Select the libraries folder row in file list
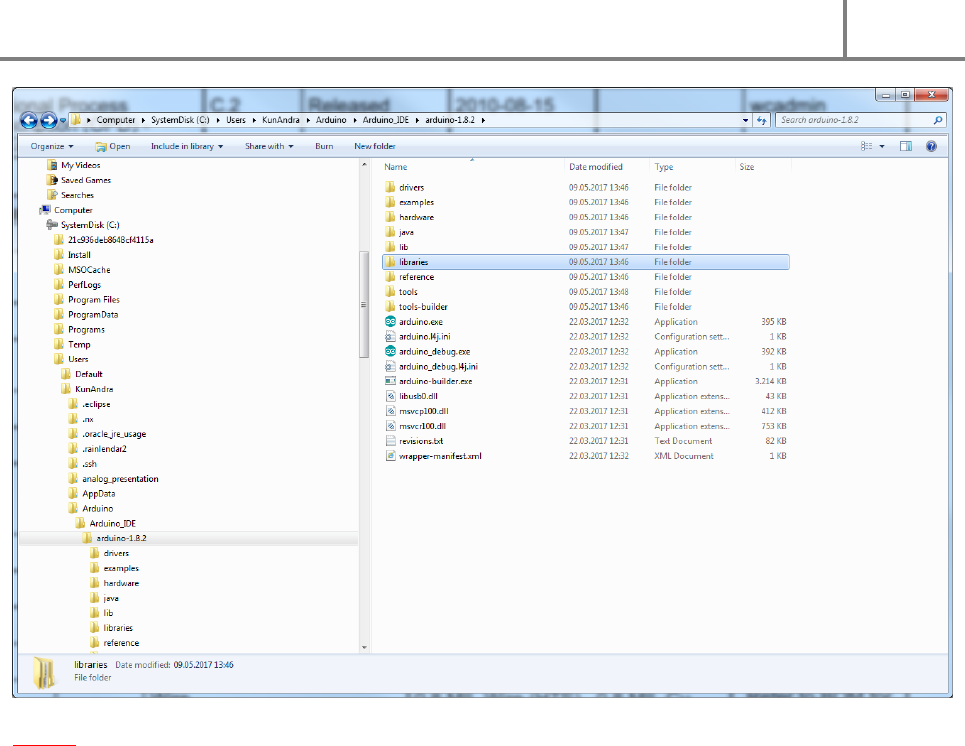The image size is (965, 746). pos(585,262)
